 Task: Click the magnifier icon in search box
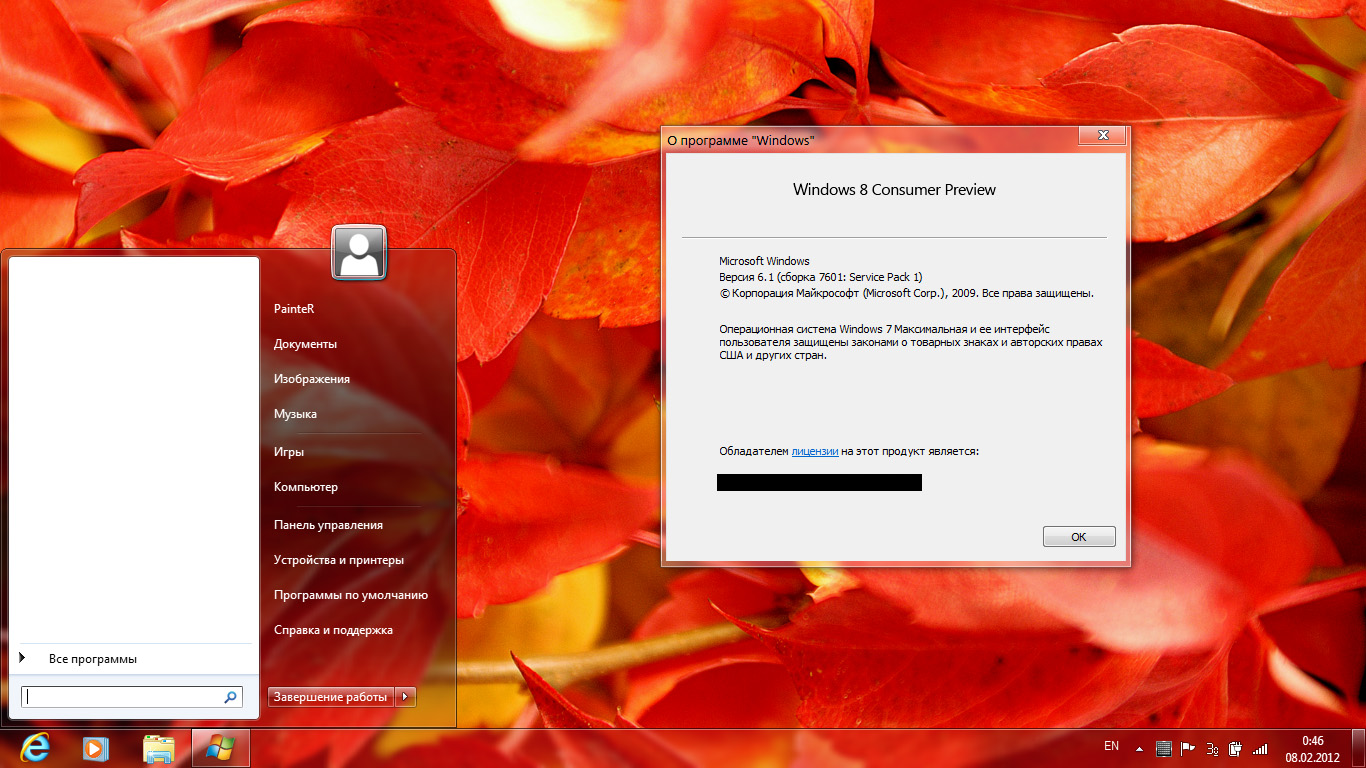(230, 697)
